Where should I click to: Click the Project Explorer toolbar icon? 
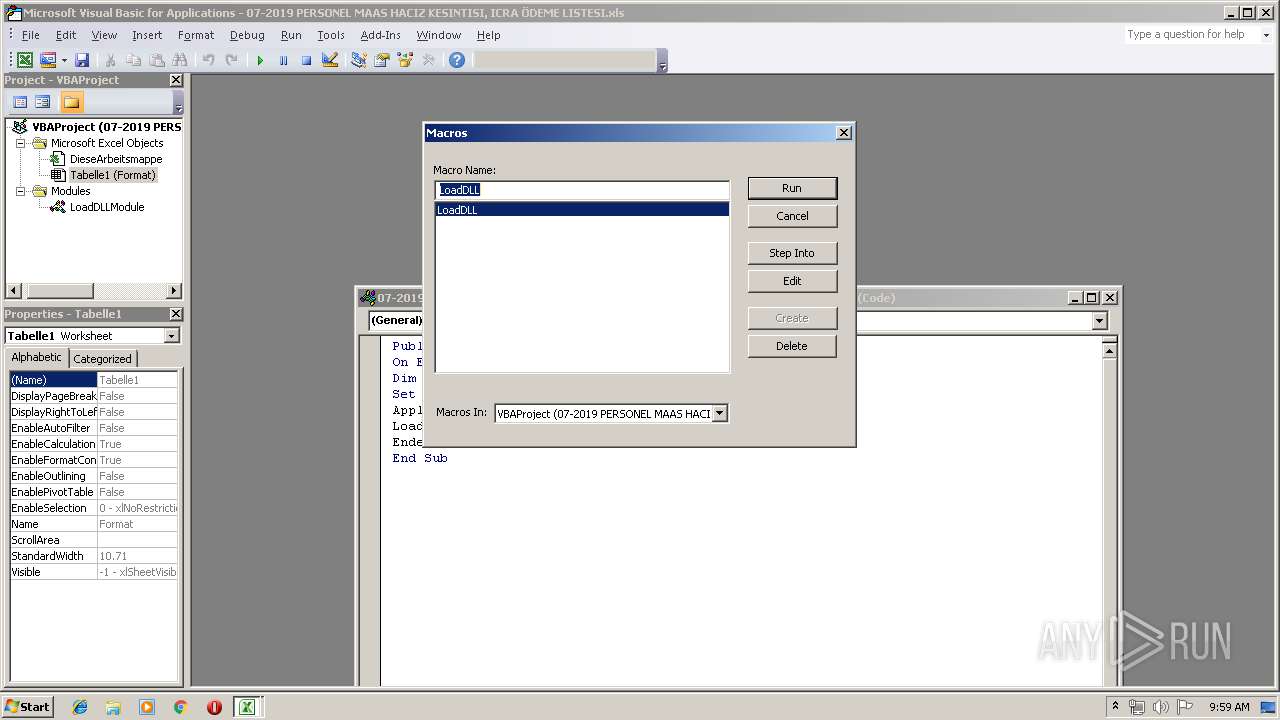click(x=358, y=60)
